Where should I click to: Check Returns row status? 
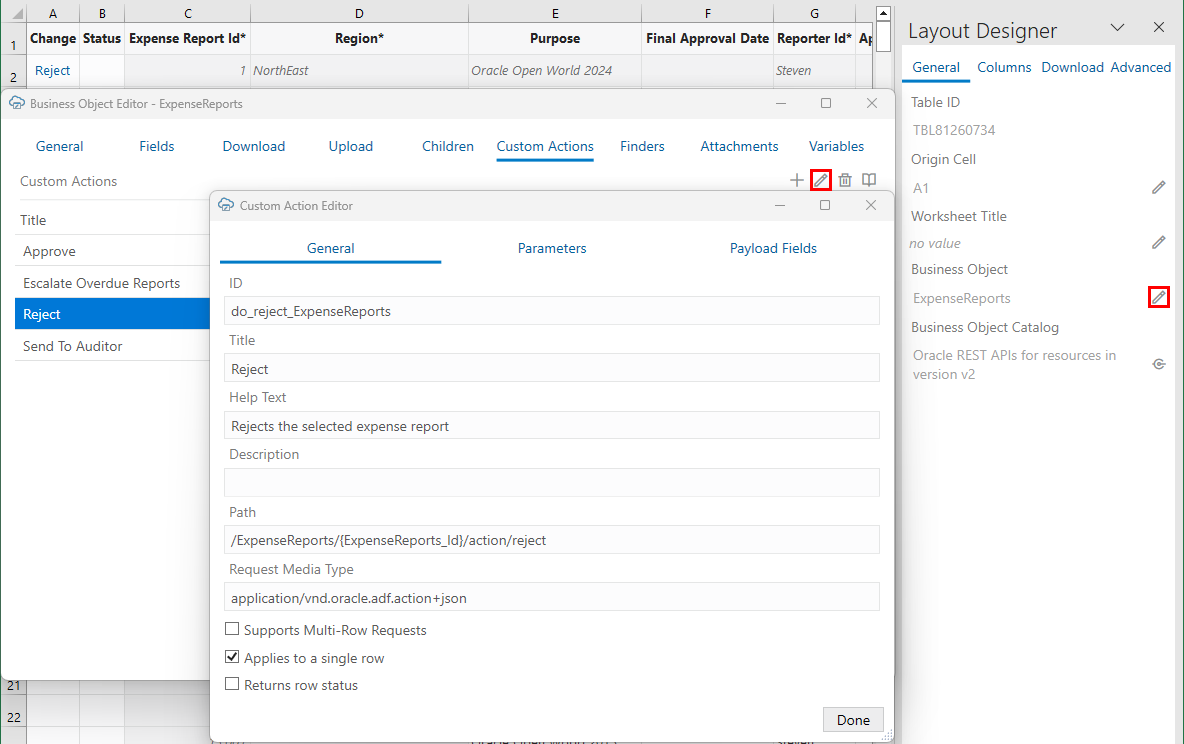[232, 685]
